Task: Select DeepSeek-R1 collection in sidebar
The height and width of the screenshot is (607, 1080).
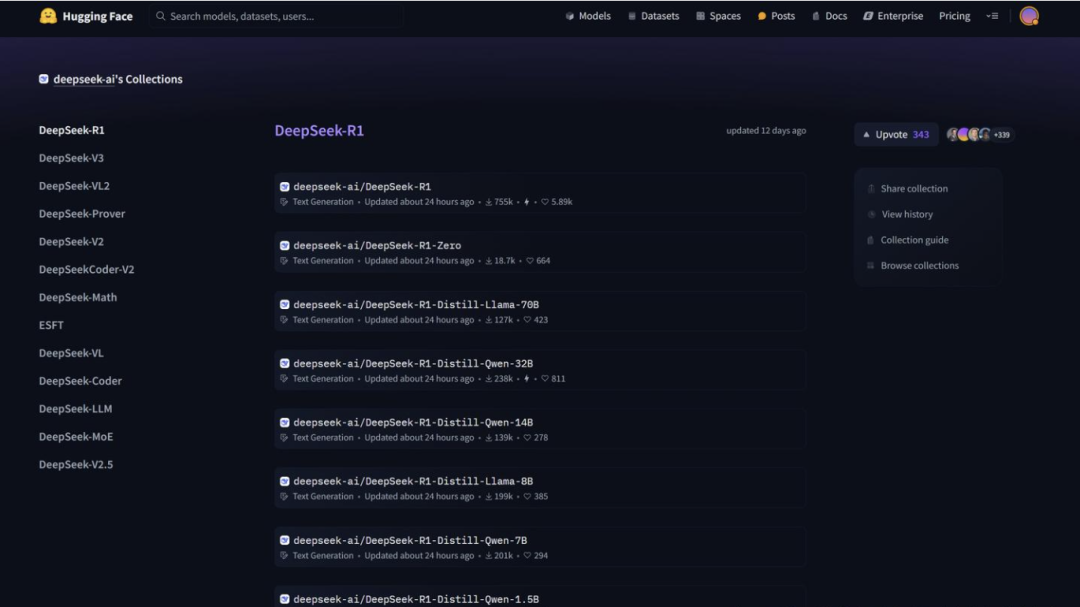Action: tap(72, 130)
